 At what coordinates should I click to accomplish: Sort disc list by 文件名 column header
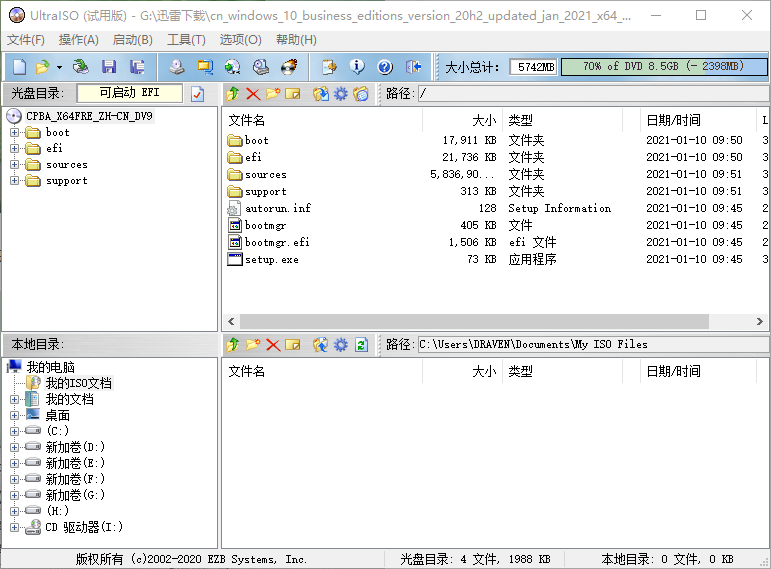click(x=323, y=120)
